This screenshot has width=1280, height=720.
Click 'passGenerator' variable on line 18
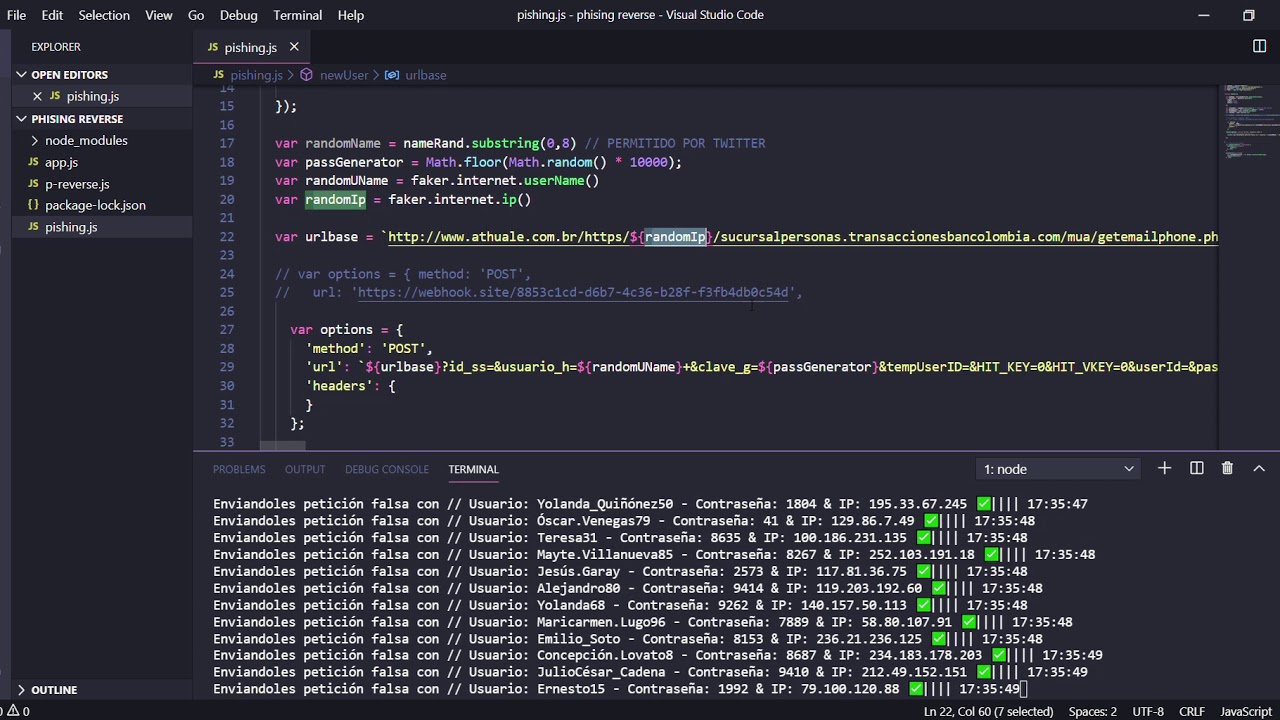354,162
